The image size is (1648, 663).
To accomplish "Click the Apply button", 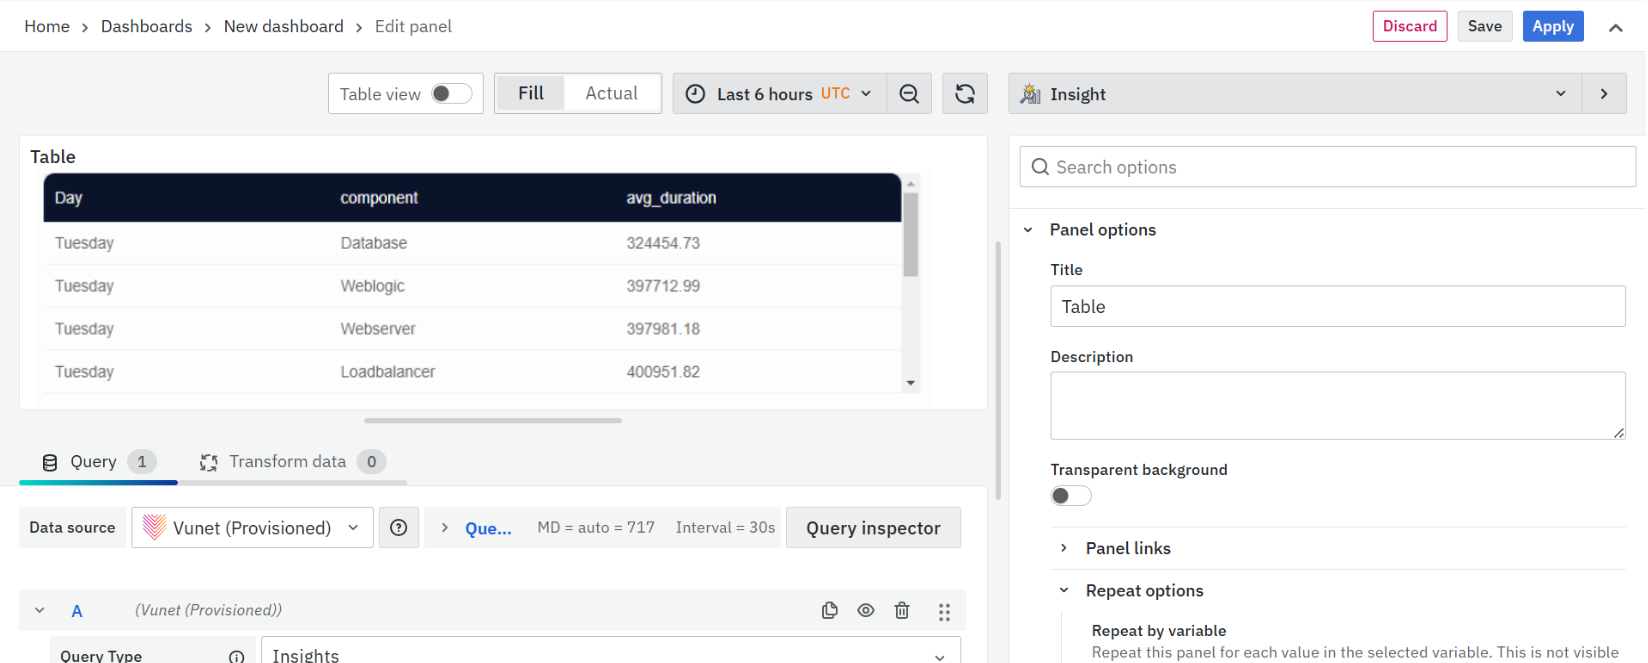I will [1552, 27].
